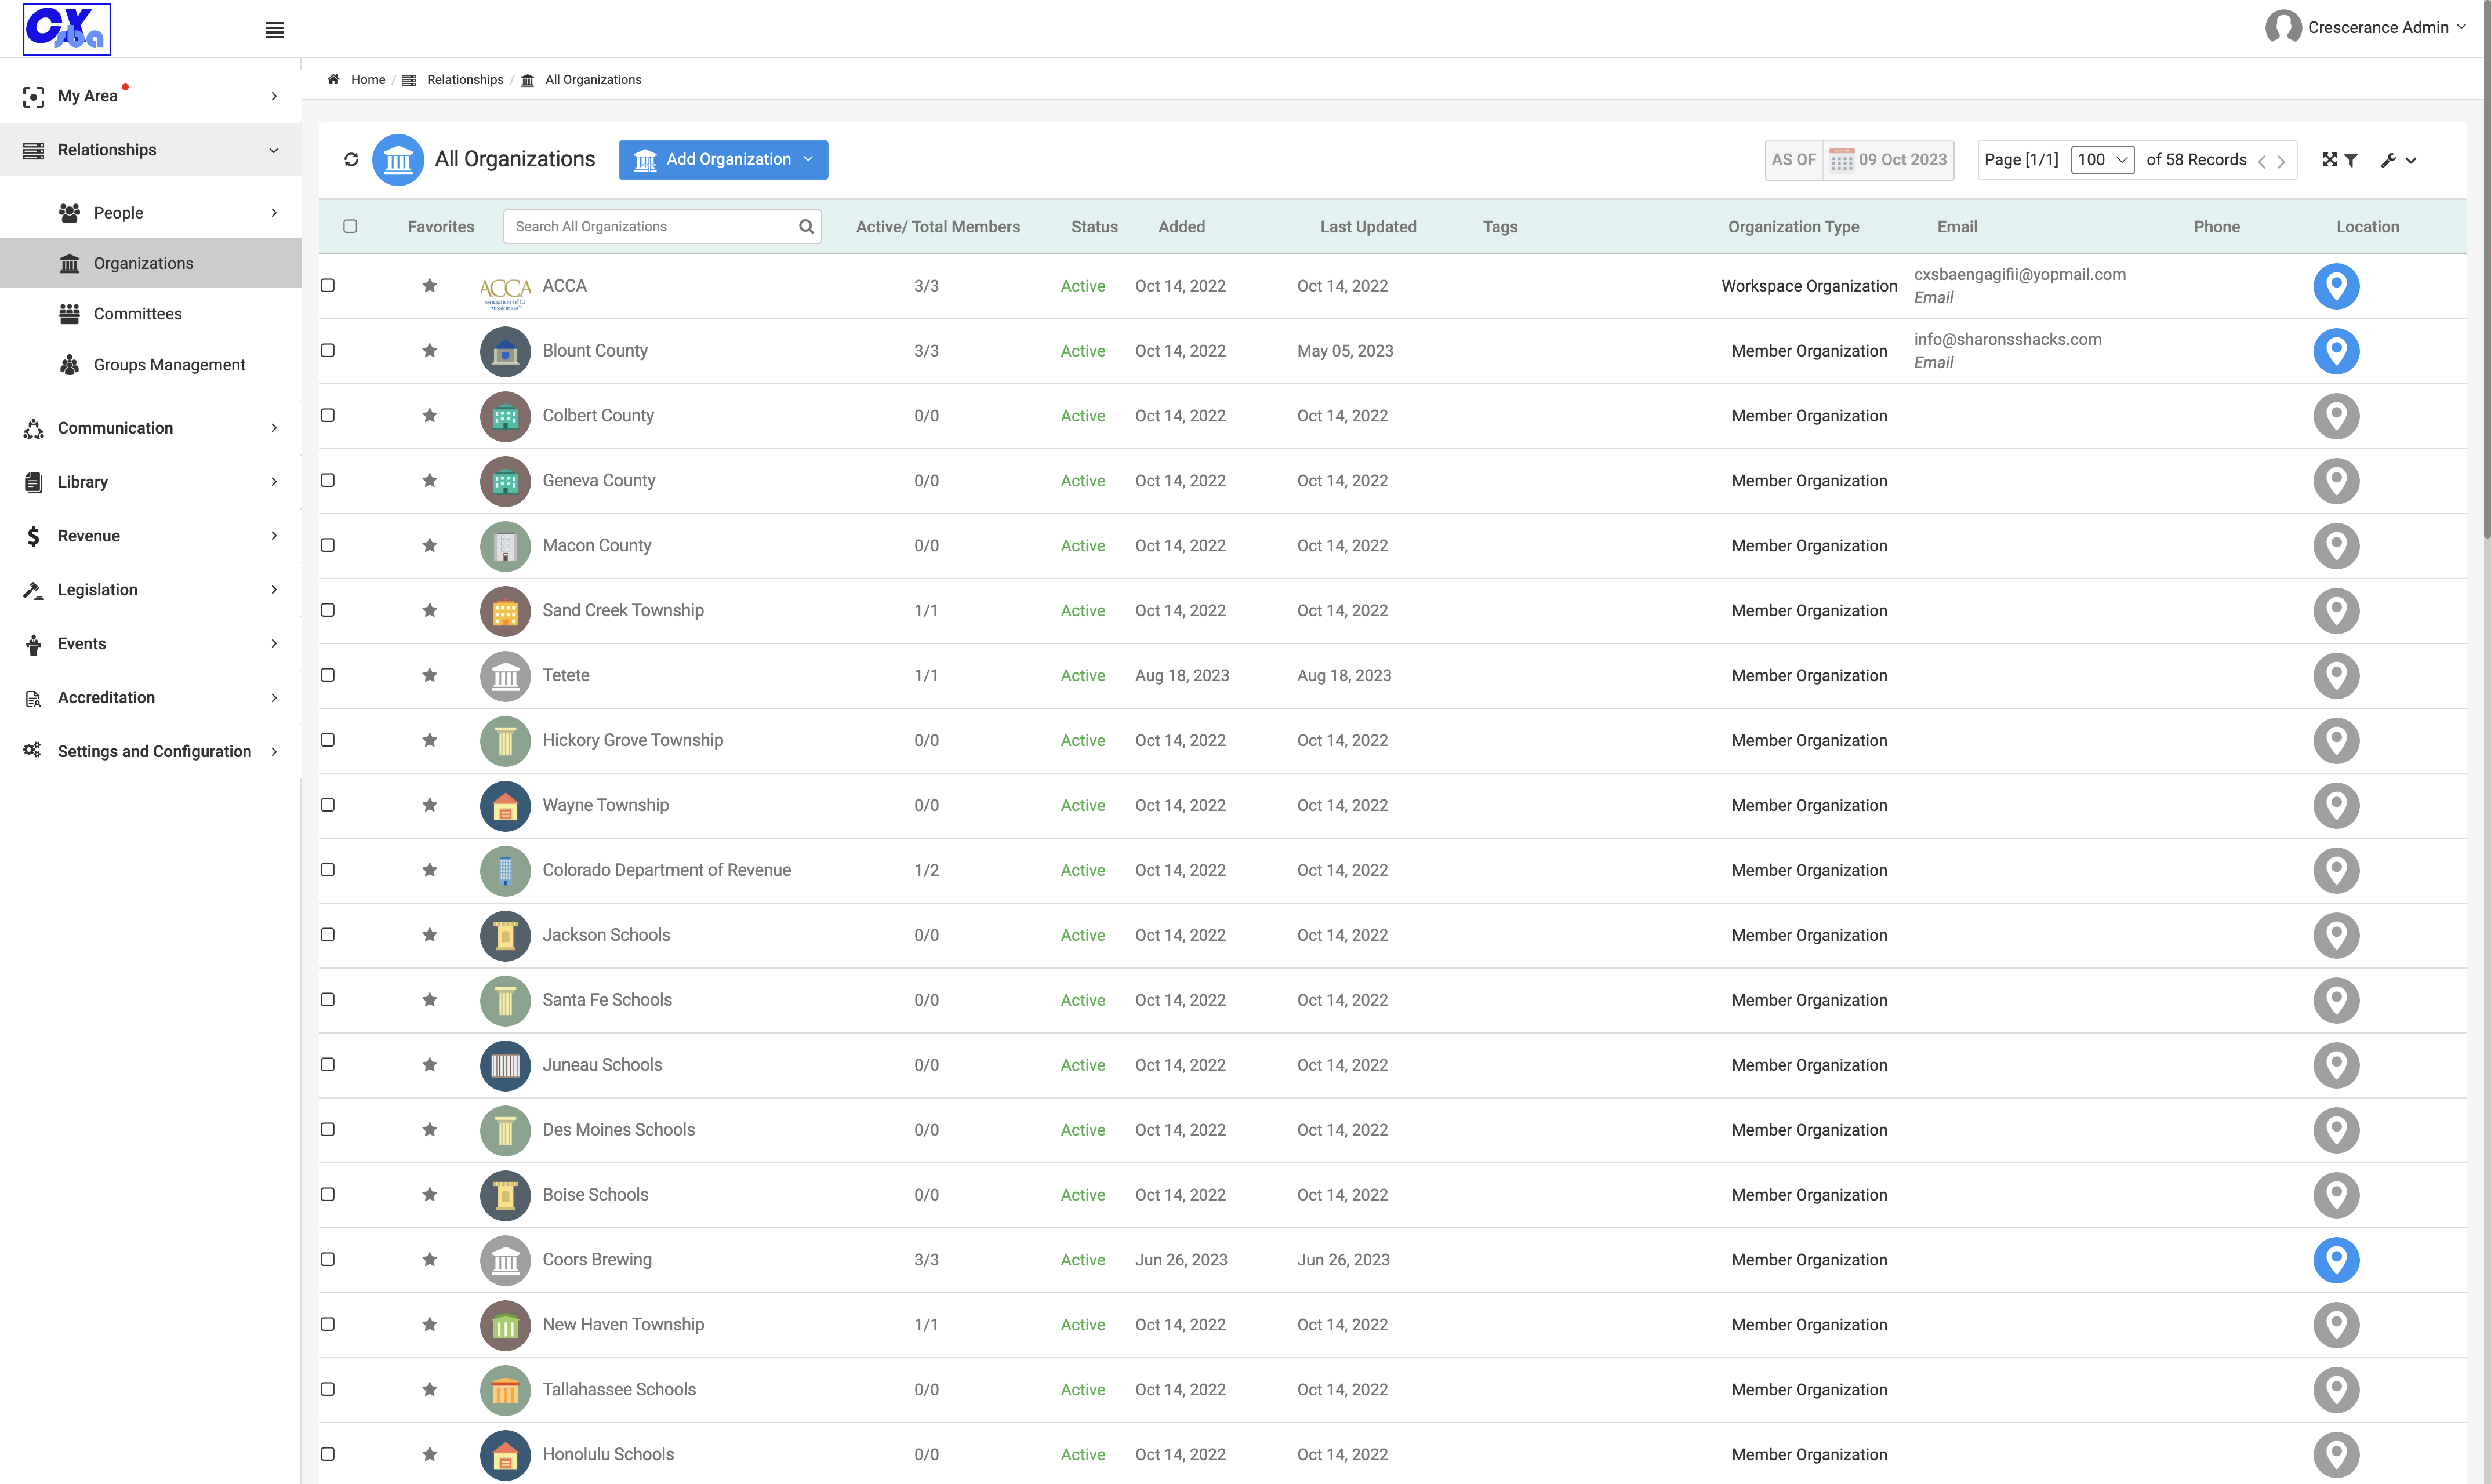The image size is (2491, 1484).
Task: Refresh the All Organizations list
Action: (x=351, y=159)
